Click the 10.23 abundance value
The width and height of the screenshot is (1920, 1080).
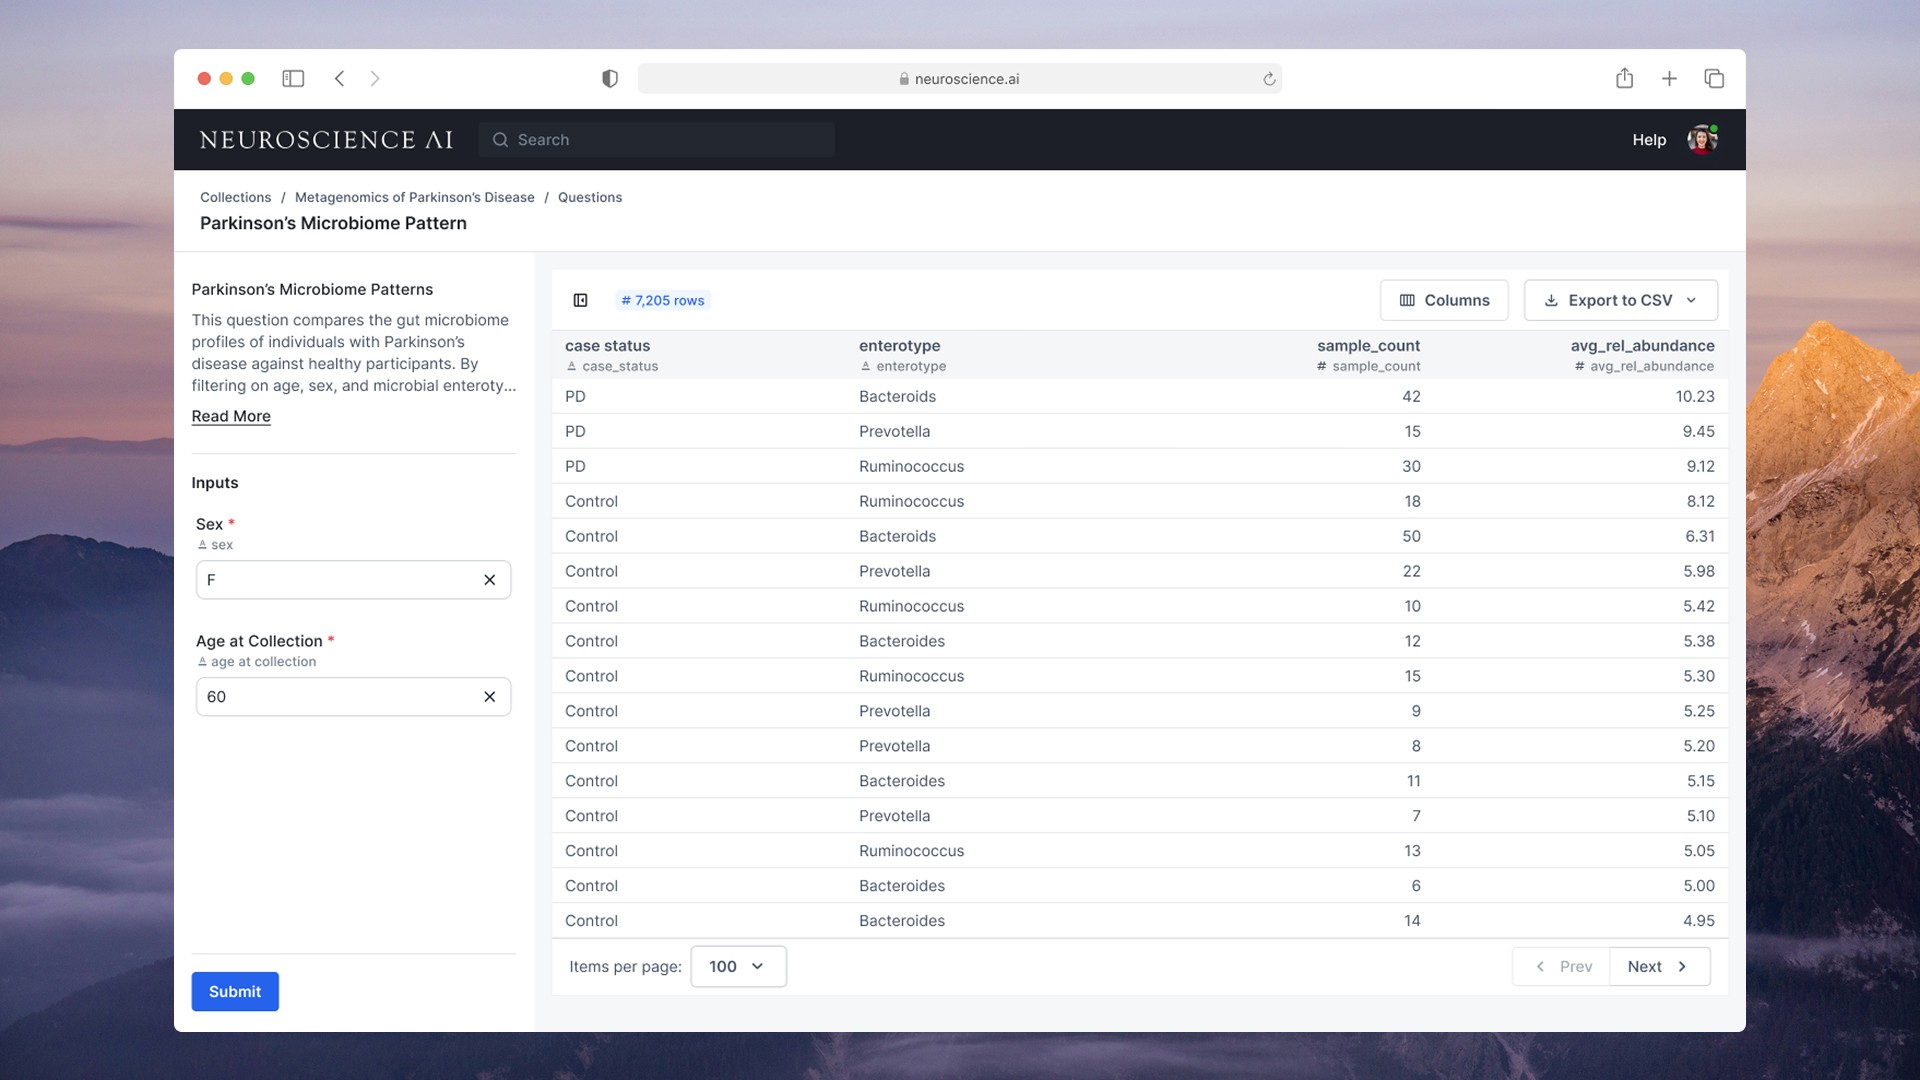[1695, 396]
